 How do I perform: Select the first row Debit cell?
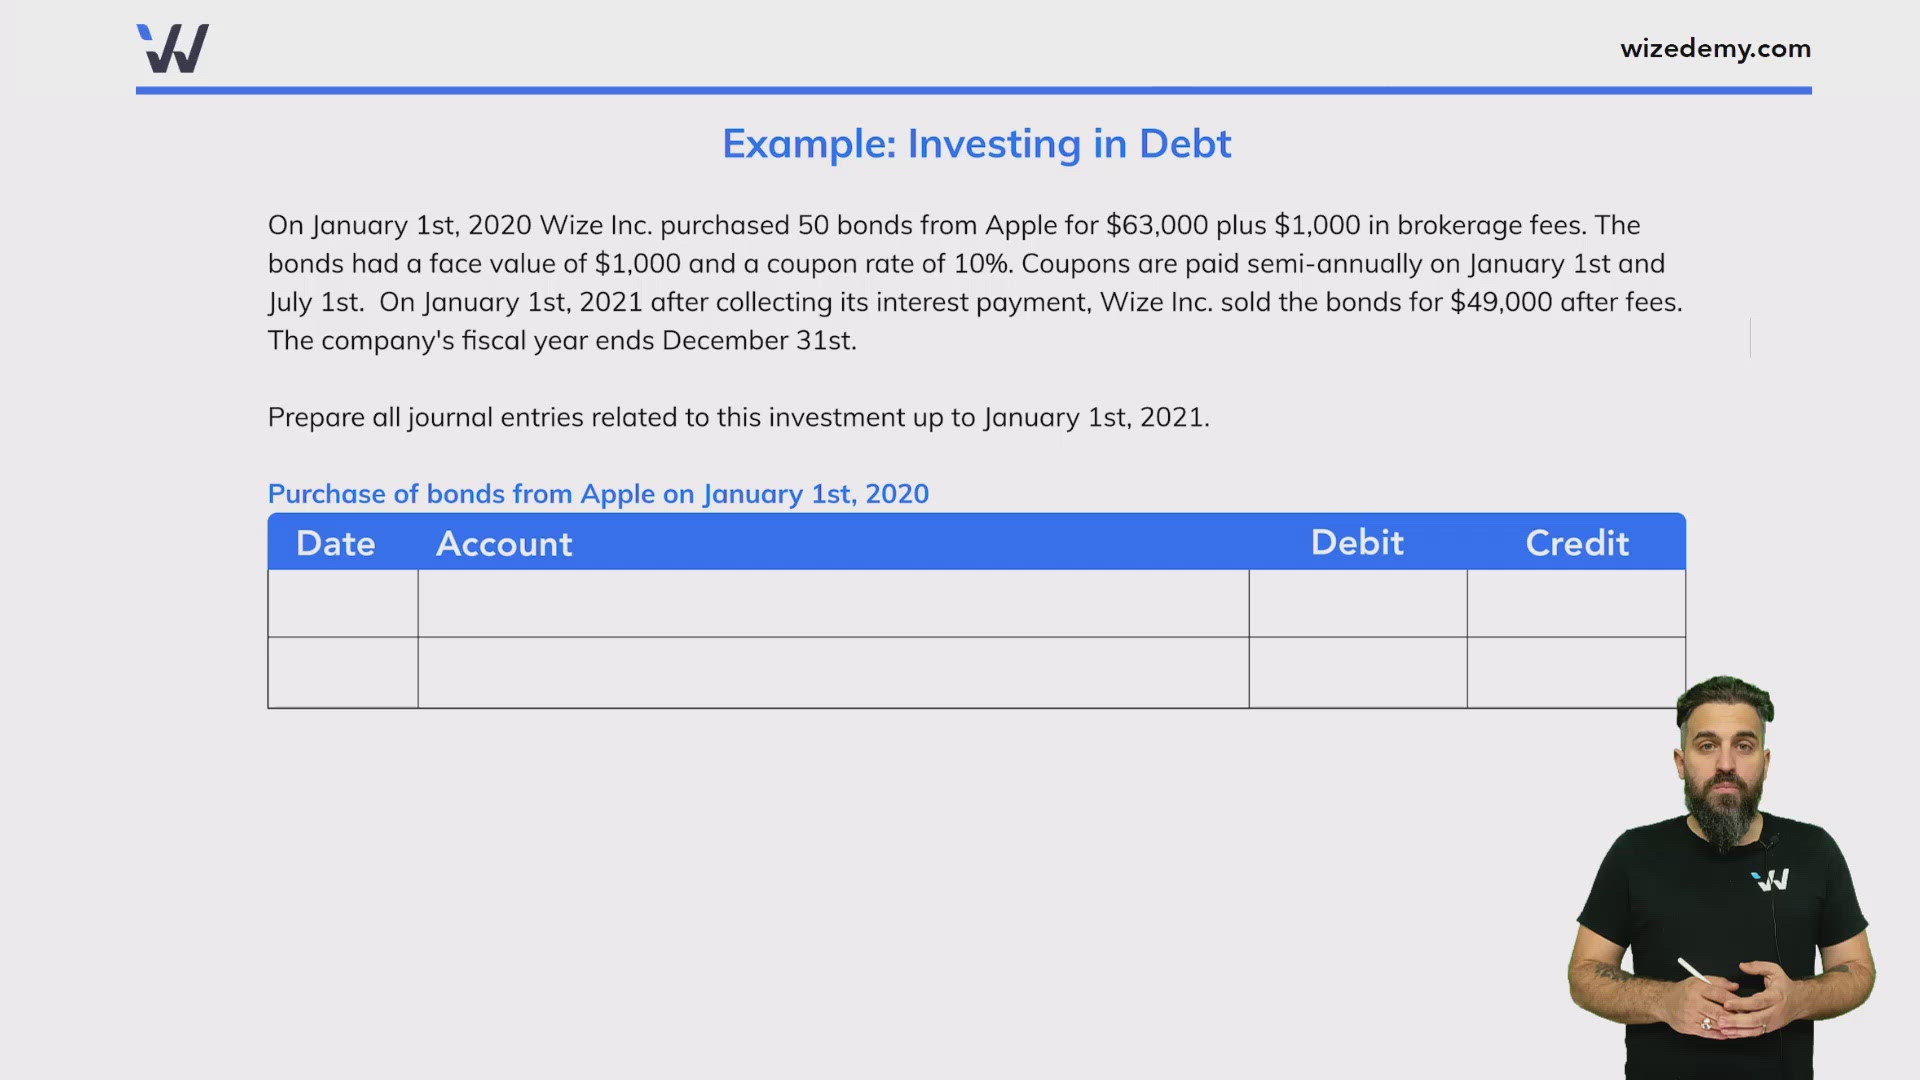pos(1357,603)
